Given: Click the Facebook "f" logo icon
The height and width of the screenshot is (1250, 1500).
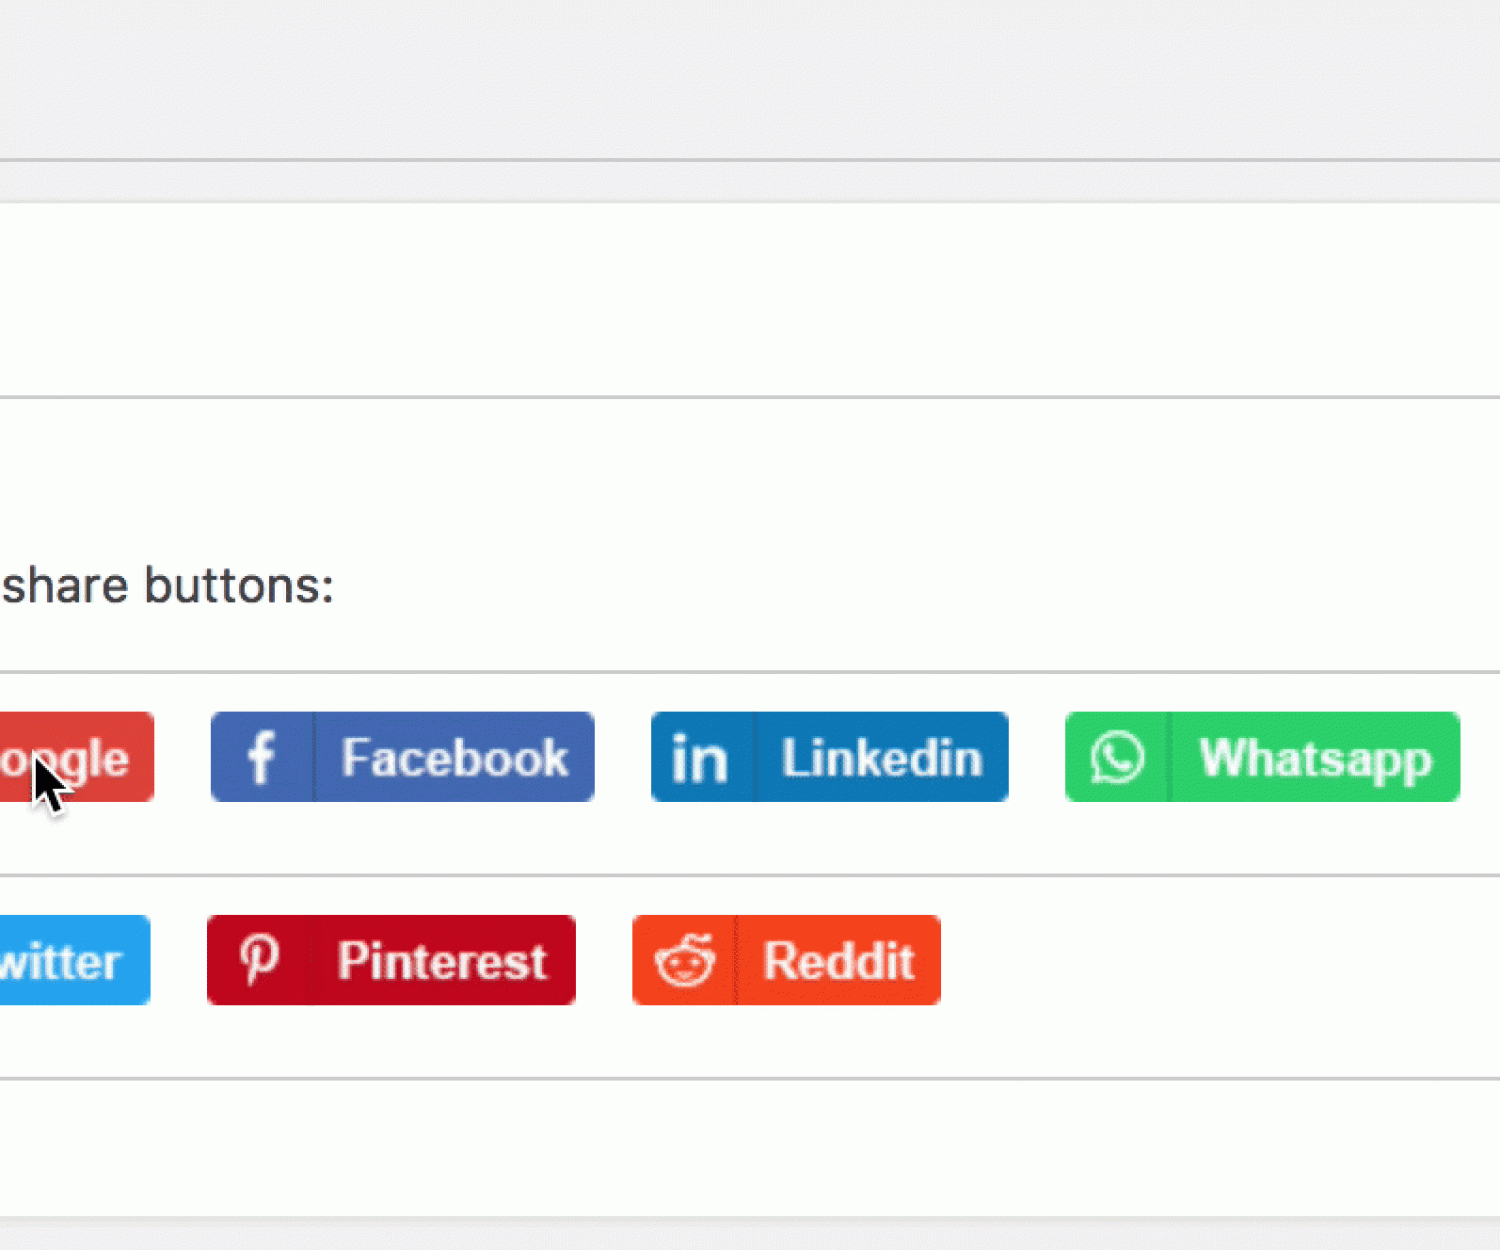Looking at the screenshot, I should [262, 757].
